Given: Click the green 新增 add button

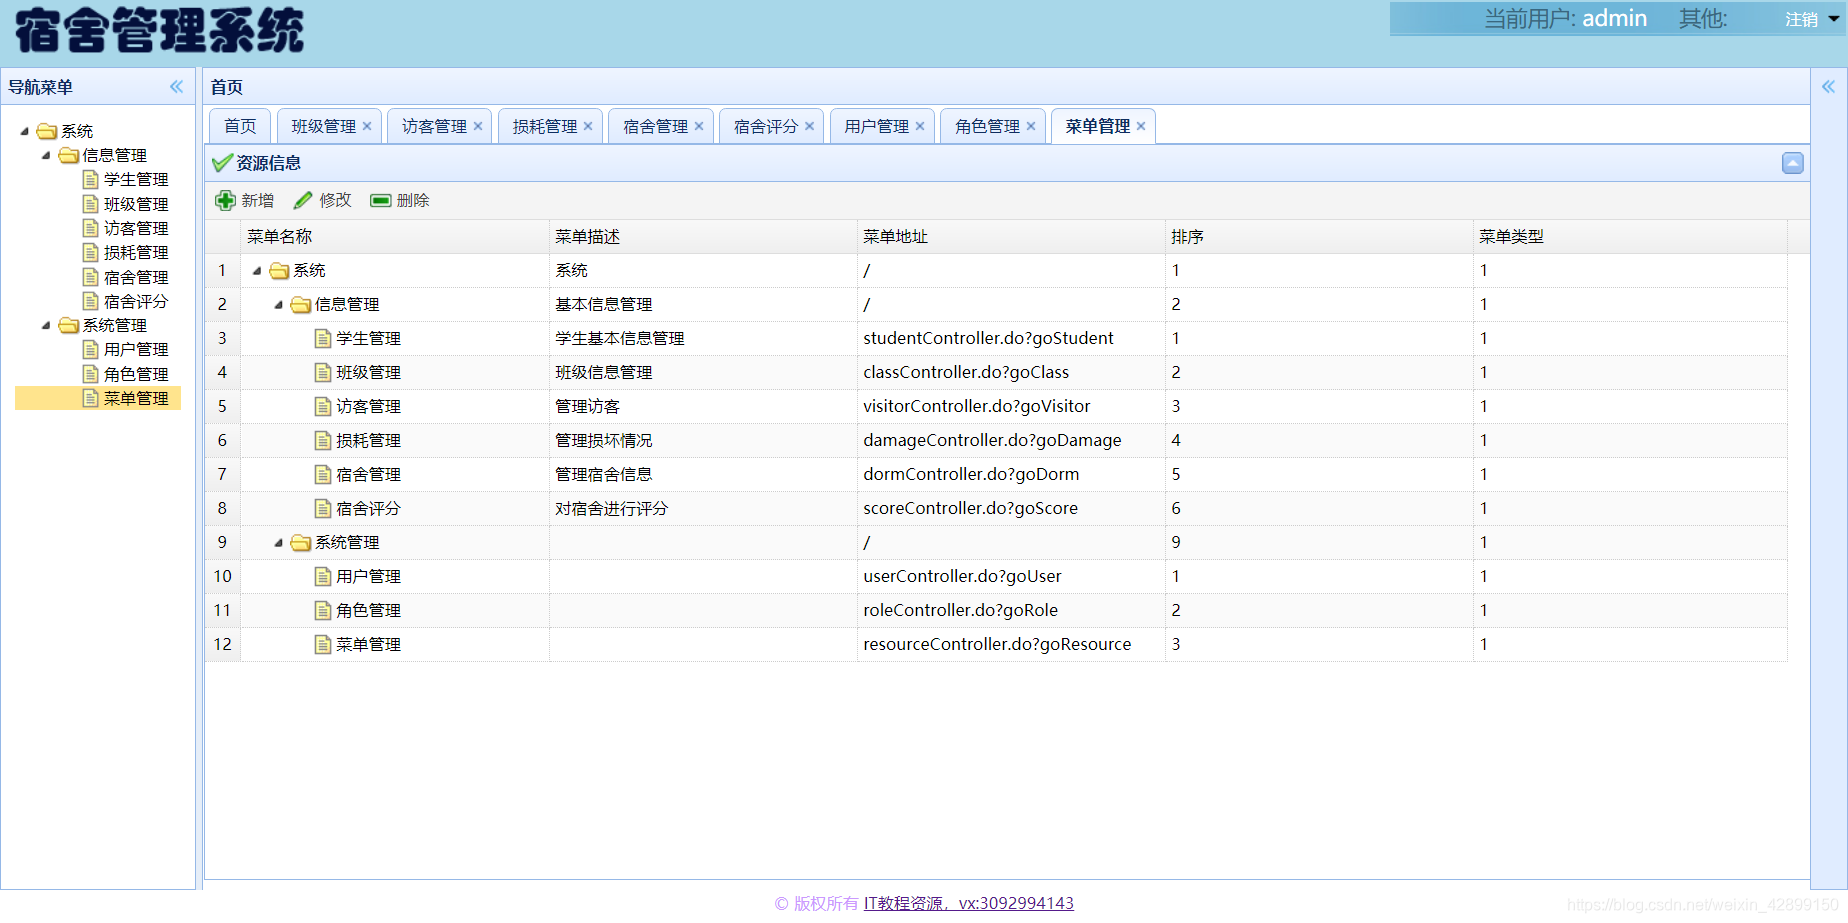Looking at the screenshot, I should [x=245, y=200].
